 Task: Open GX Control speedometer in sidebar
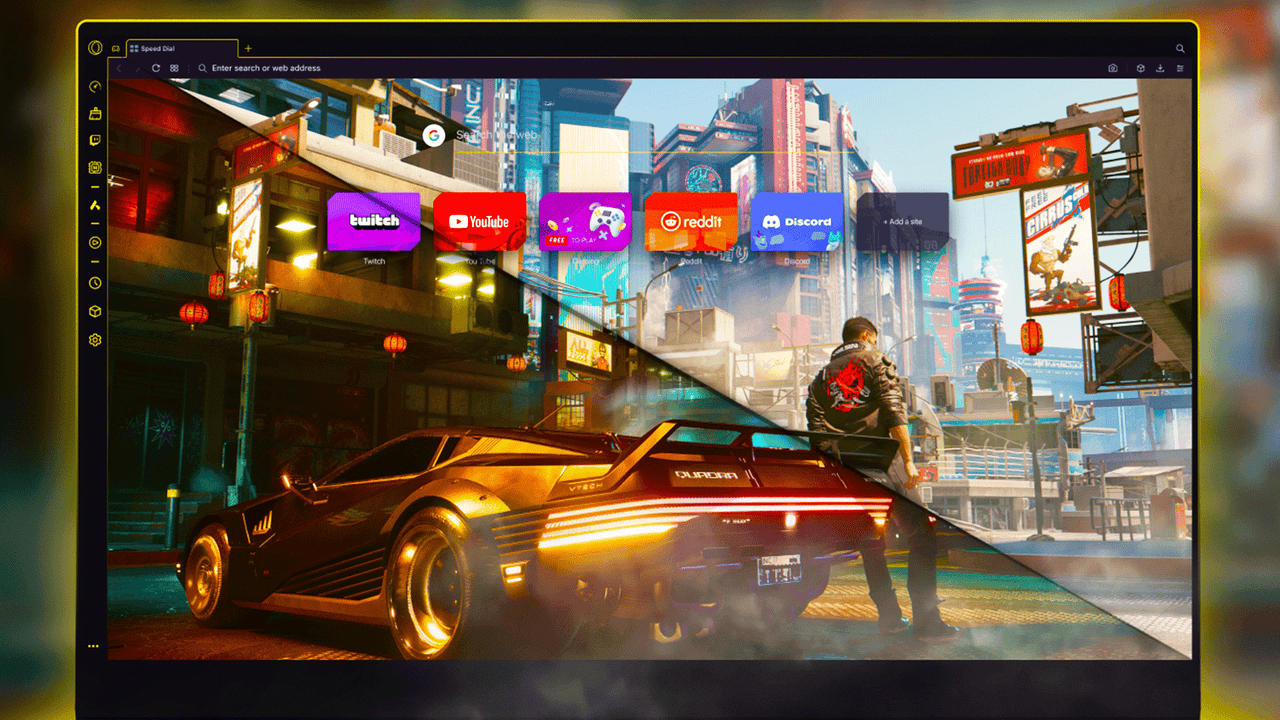point(95,87)
